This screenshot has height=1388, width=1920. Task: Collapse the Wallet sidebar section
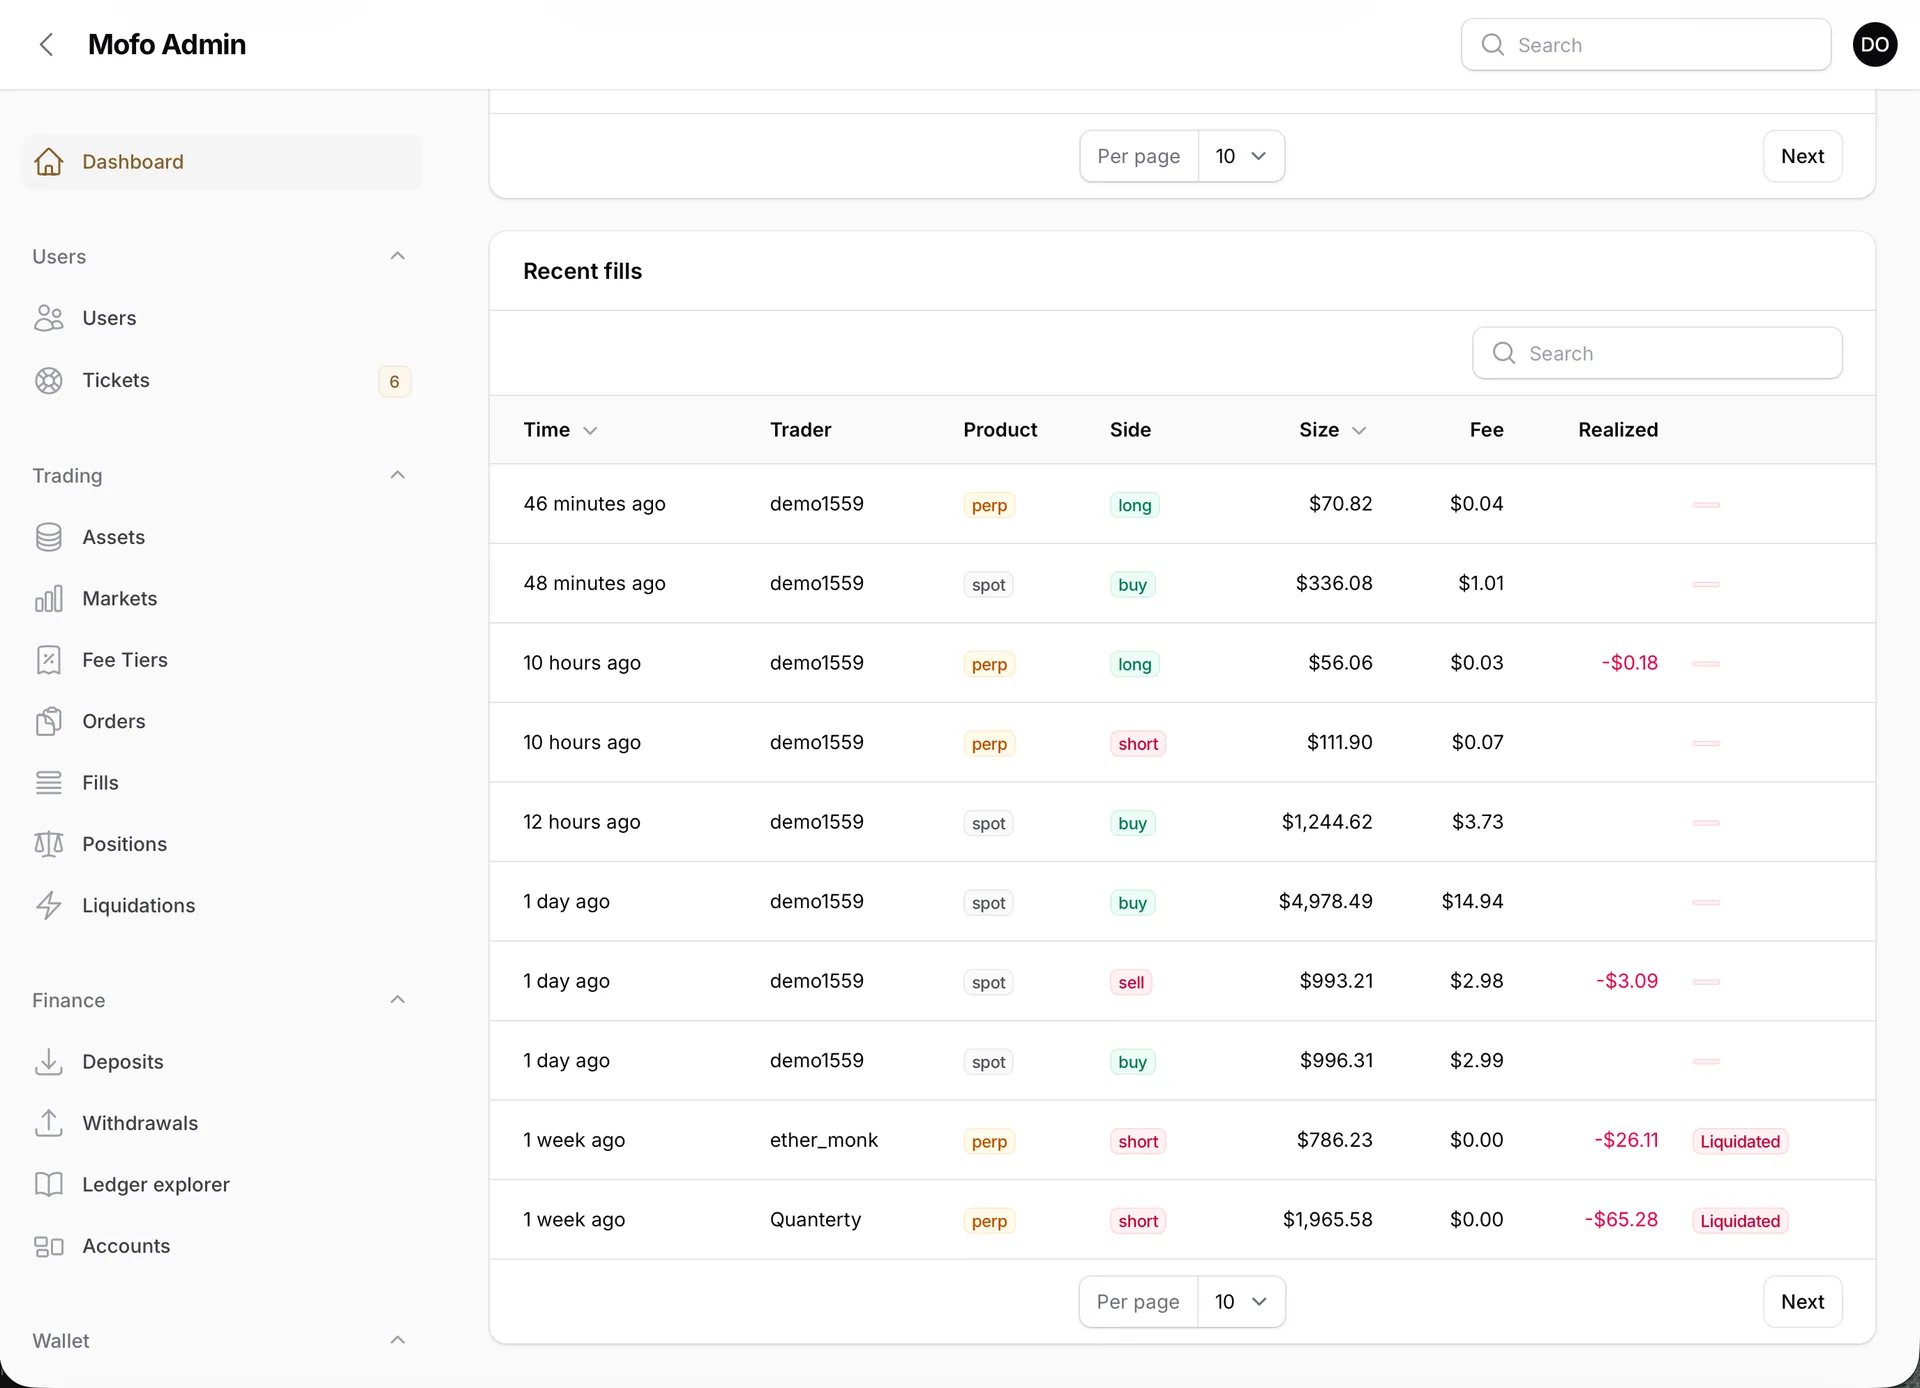397,1340
